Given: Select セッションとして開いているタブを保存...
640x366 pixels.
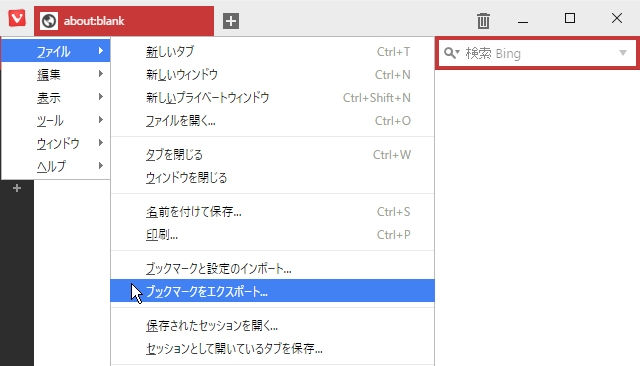Looking at the screenshot, I should click(273, 348).
